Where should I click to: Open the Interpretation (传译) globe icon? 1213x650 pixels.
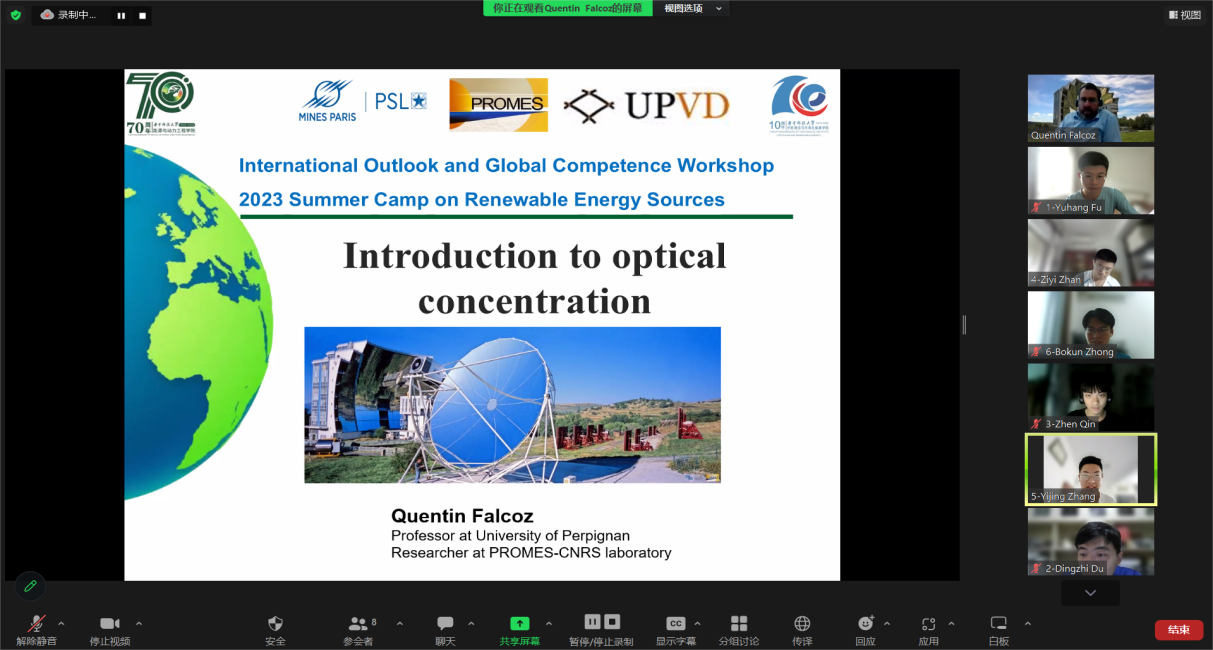[x=802, y=624]
